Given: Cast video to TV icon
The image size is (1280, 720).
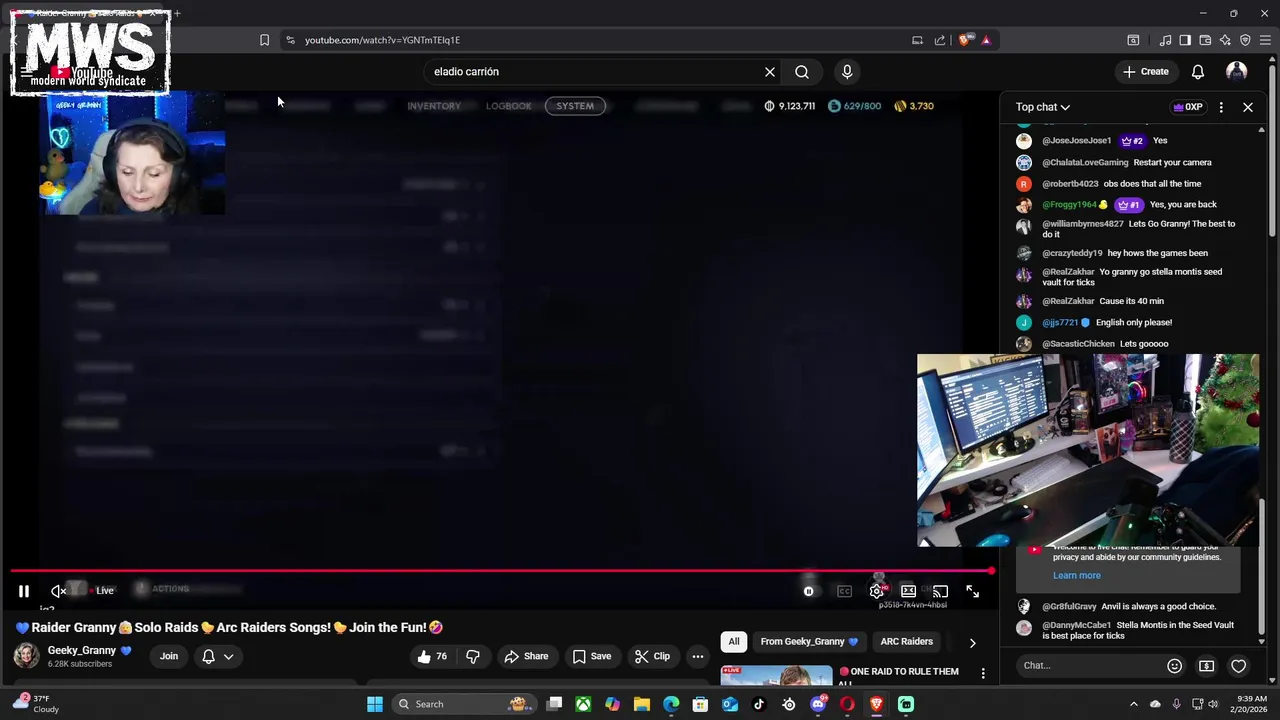Looking at the screenshot, I should [940, 591].
